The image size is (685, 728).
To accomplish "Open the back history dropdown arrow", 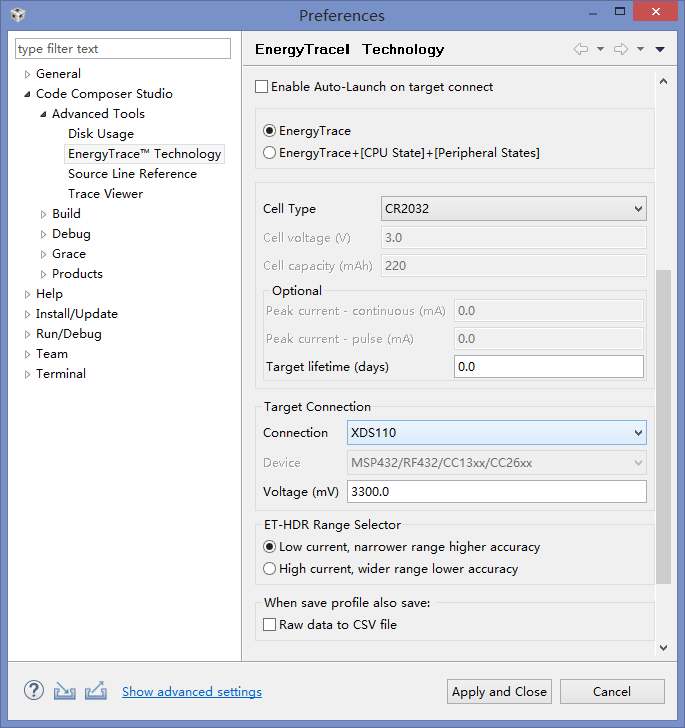I will [600, 49].
